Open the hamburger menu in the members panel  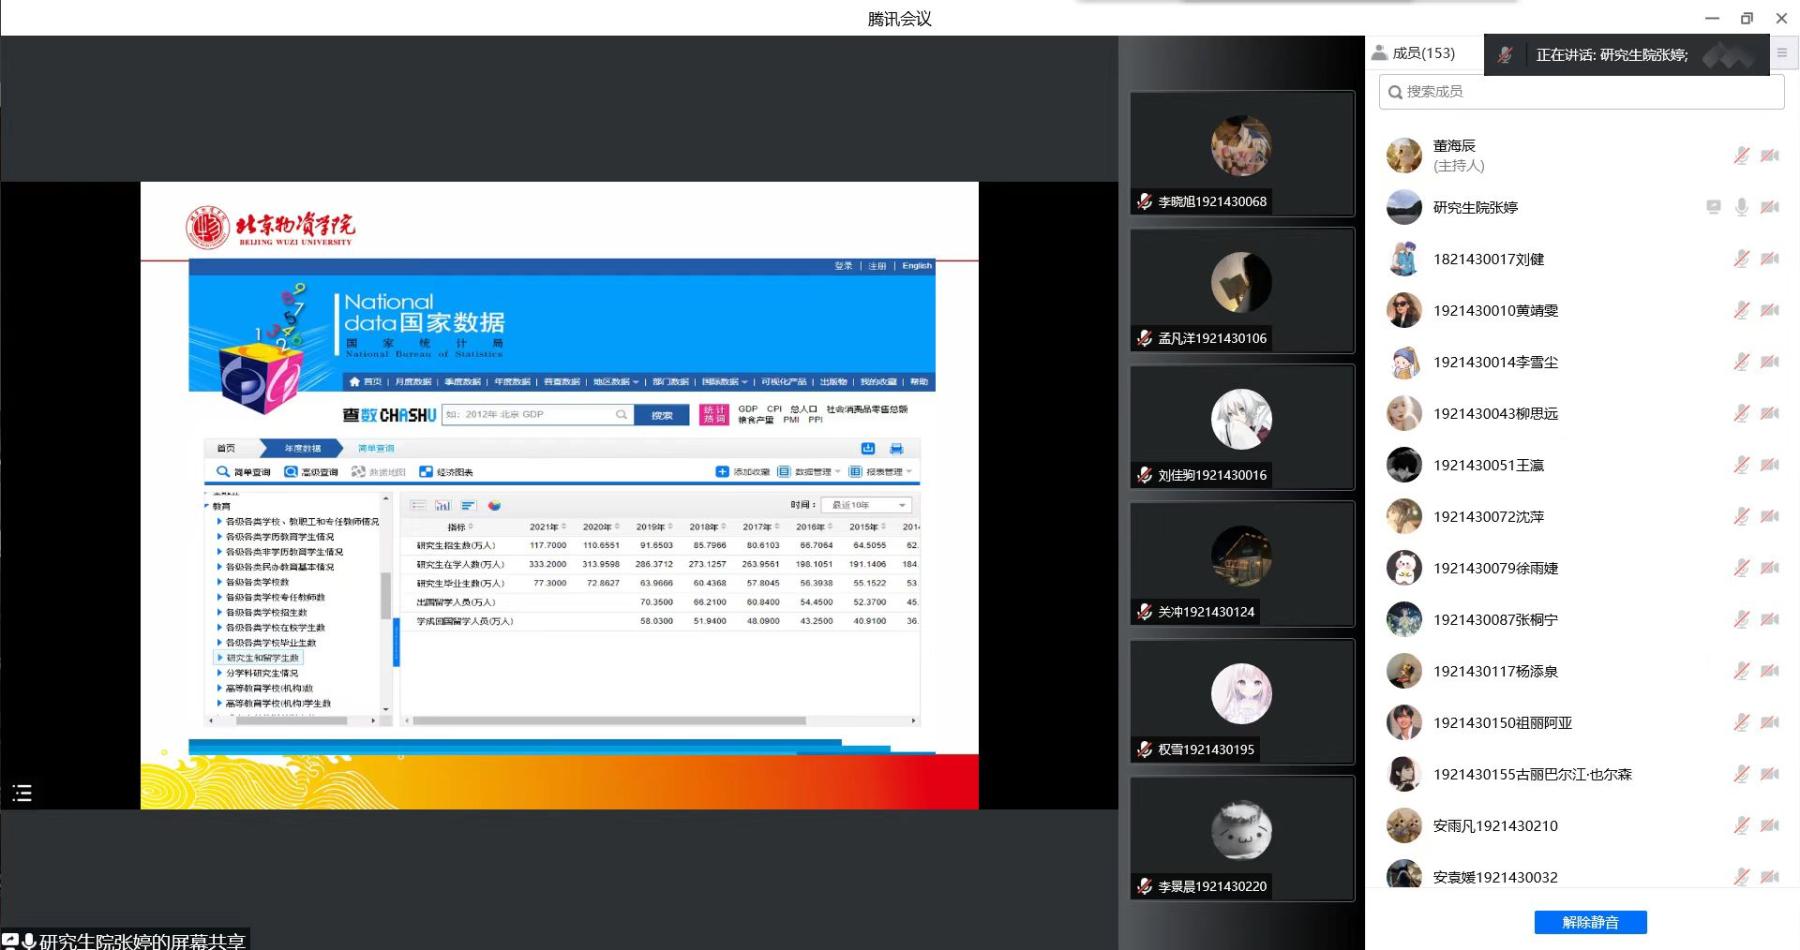pyautogui.click(x=1781, y=53)
